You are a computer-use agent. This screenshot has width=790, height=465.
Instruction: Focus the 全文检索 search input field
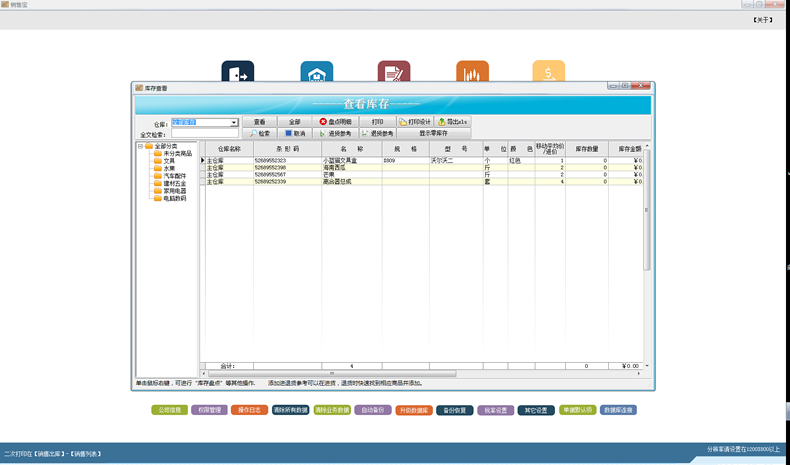205,134
